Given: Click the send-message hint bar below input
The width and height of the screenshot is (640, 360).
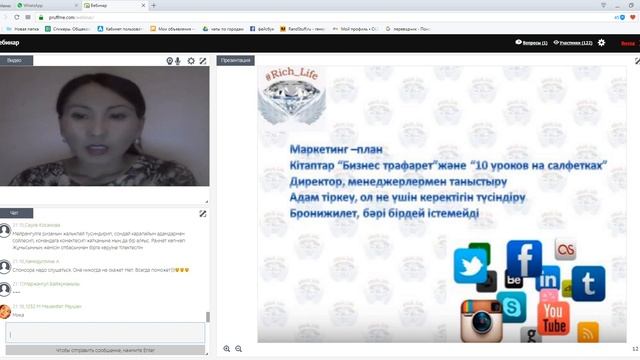Looking at the screenshot, I should [105, 350].
